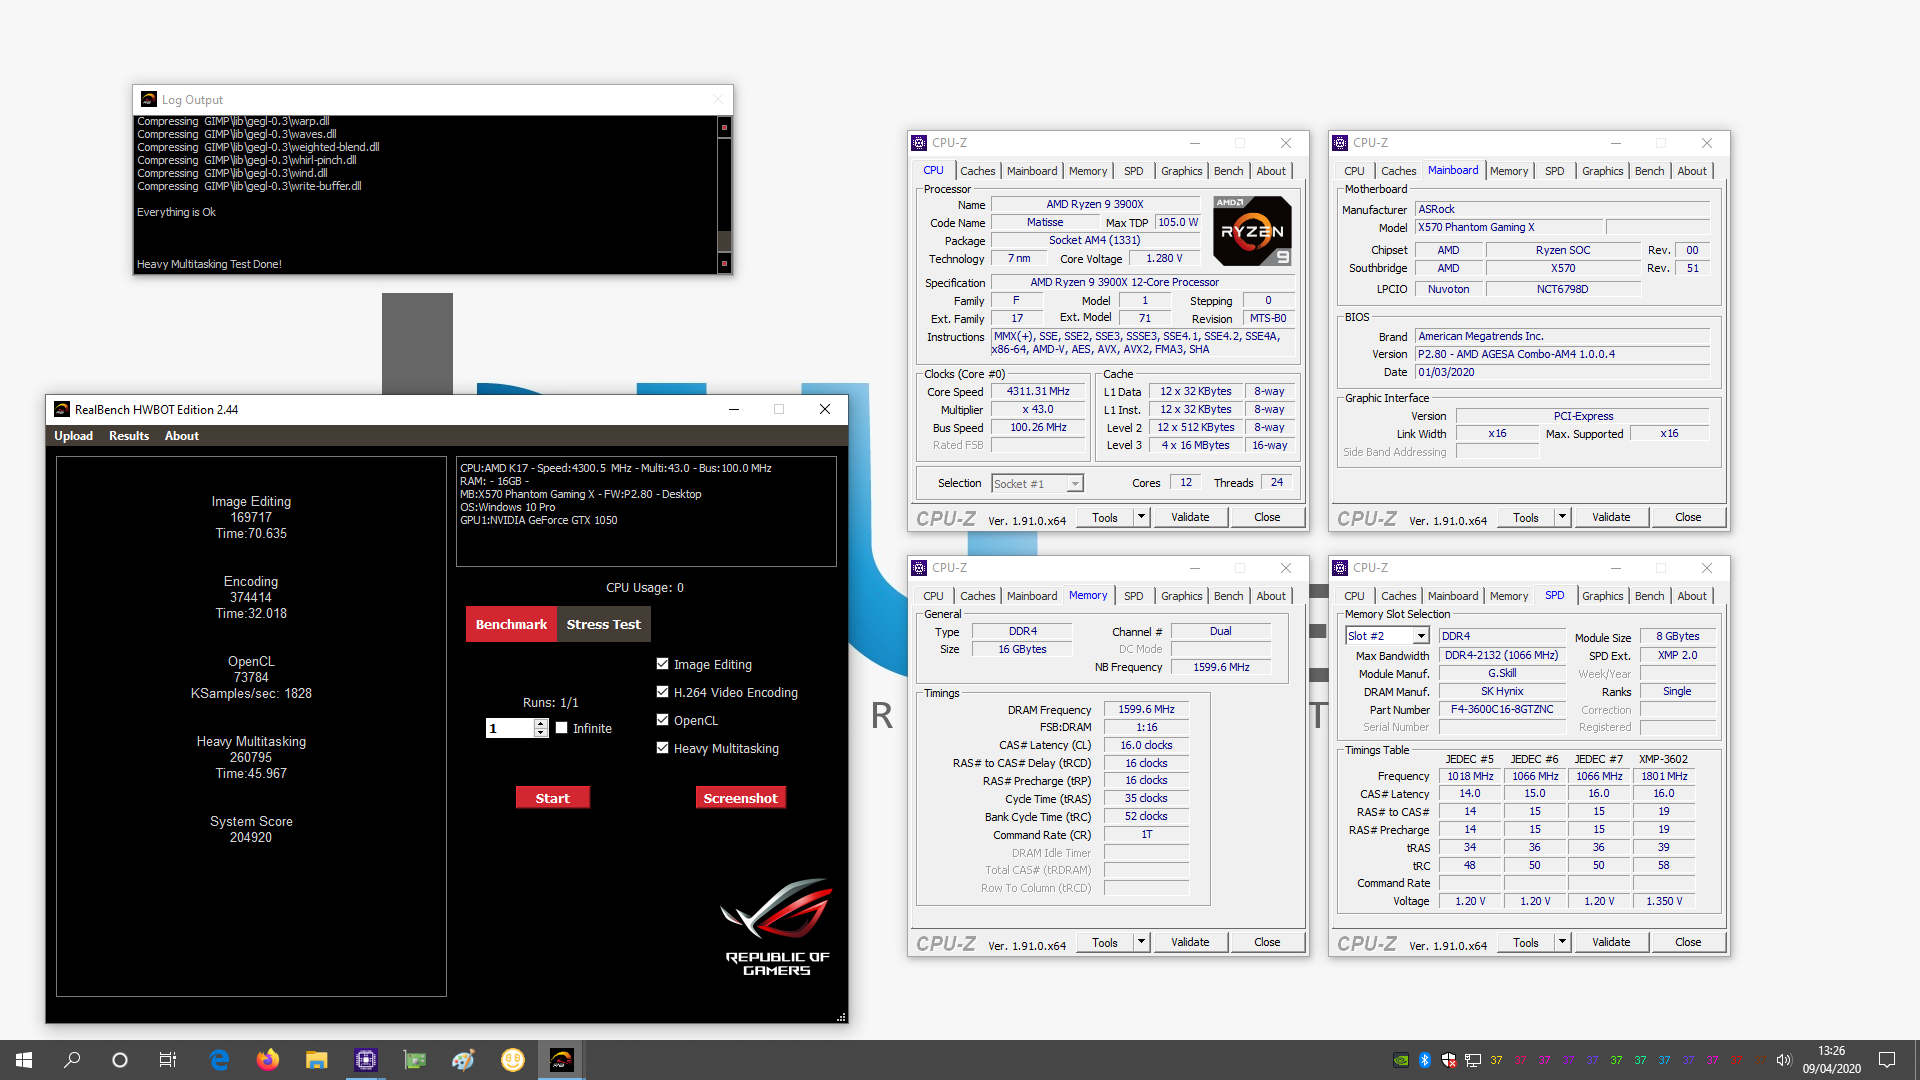Open File Explorer from the taskbar

317,1060
